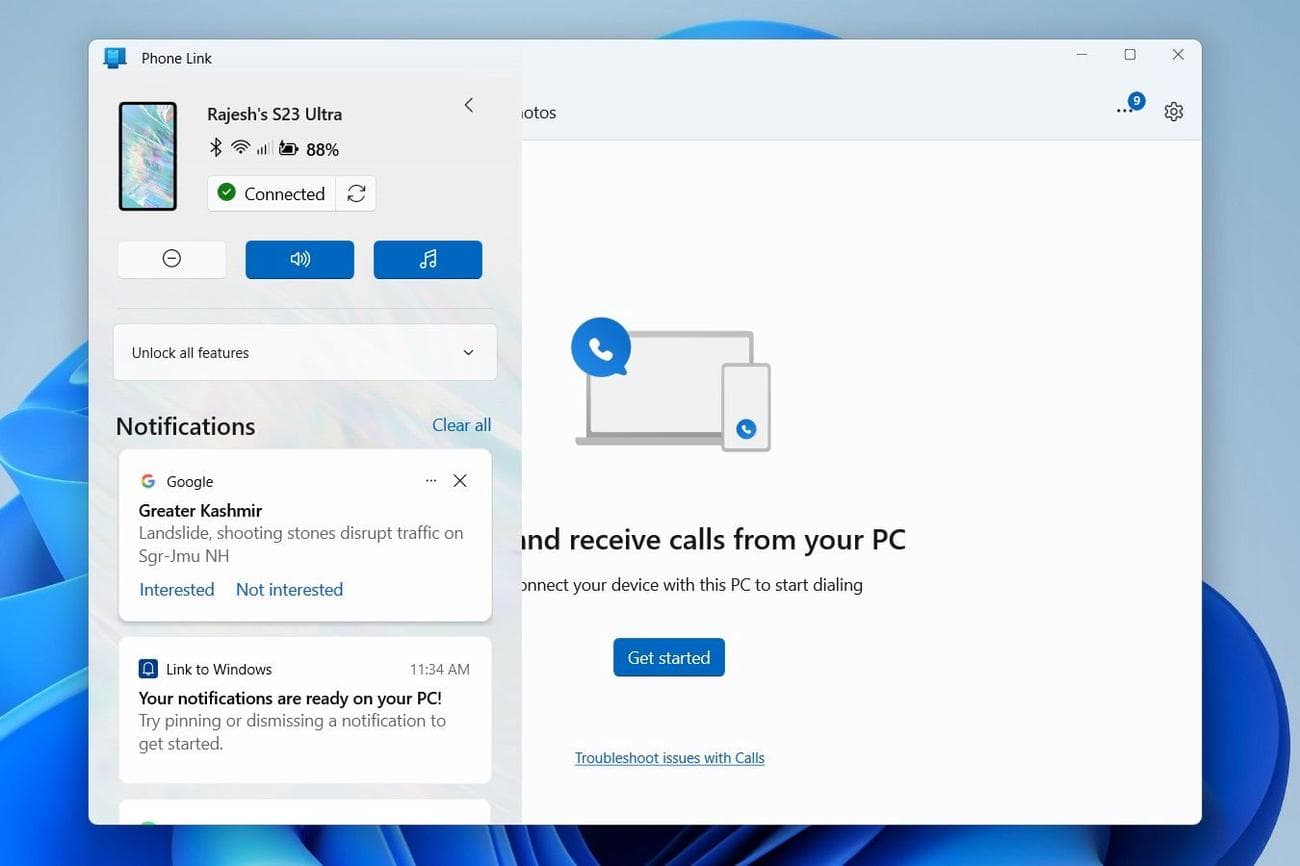The height and width of the screenshot is (866, 1300).
Task: Toggle media controls with the music button
Action: (427, 258)
